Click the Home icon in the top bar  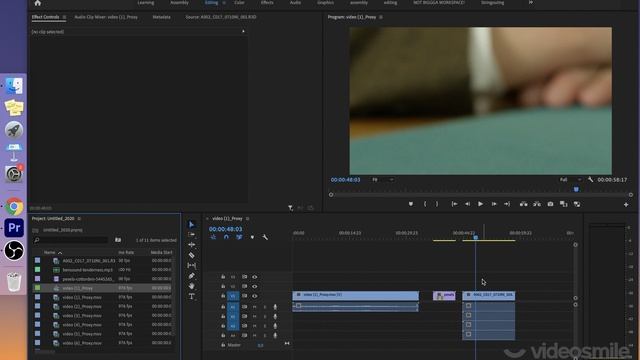coord(38,3)
